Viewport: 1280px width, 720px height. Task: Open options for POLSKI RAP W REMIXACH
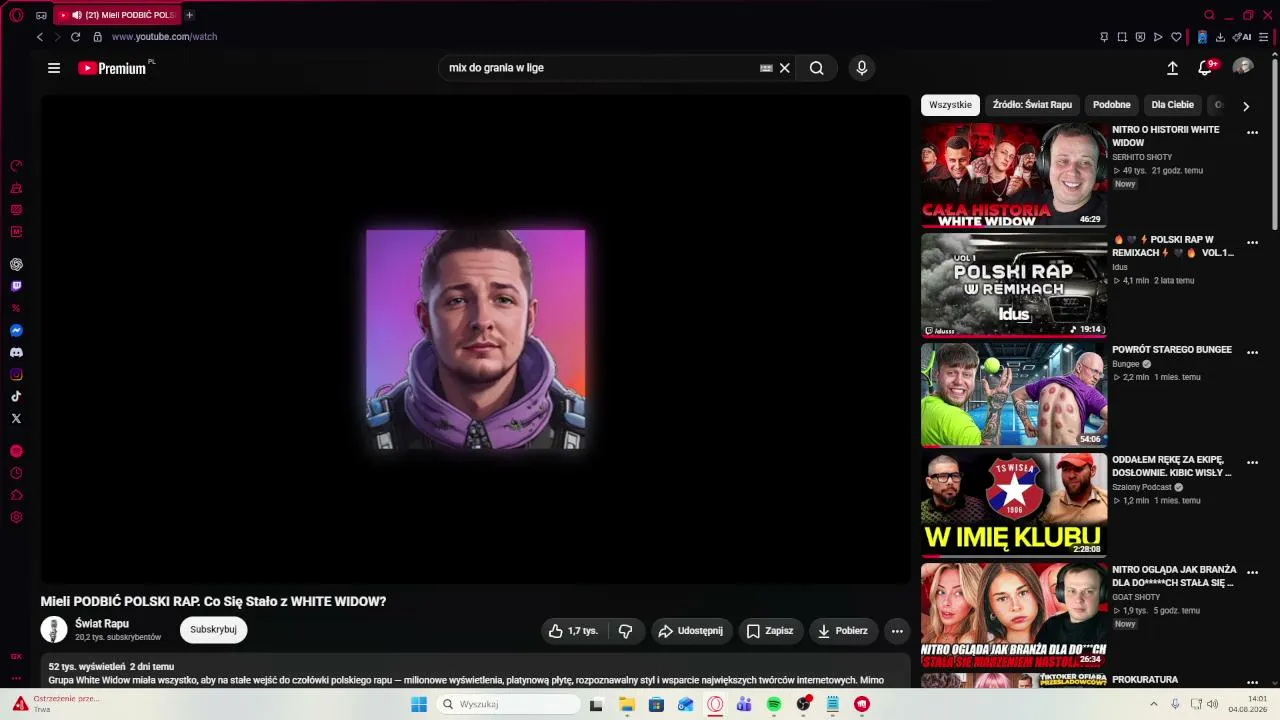[x=1252, y=242]
